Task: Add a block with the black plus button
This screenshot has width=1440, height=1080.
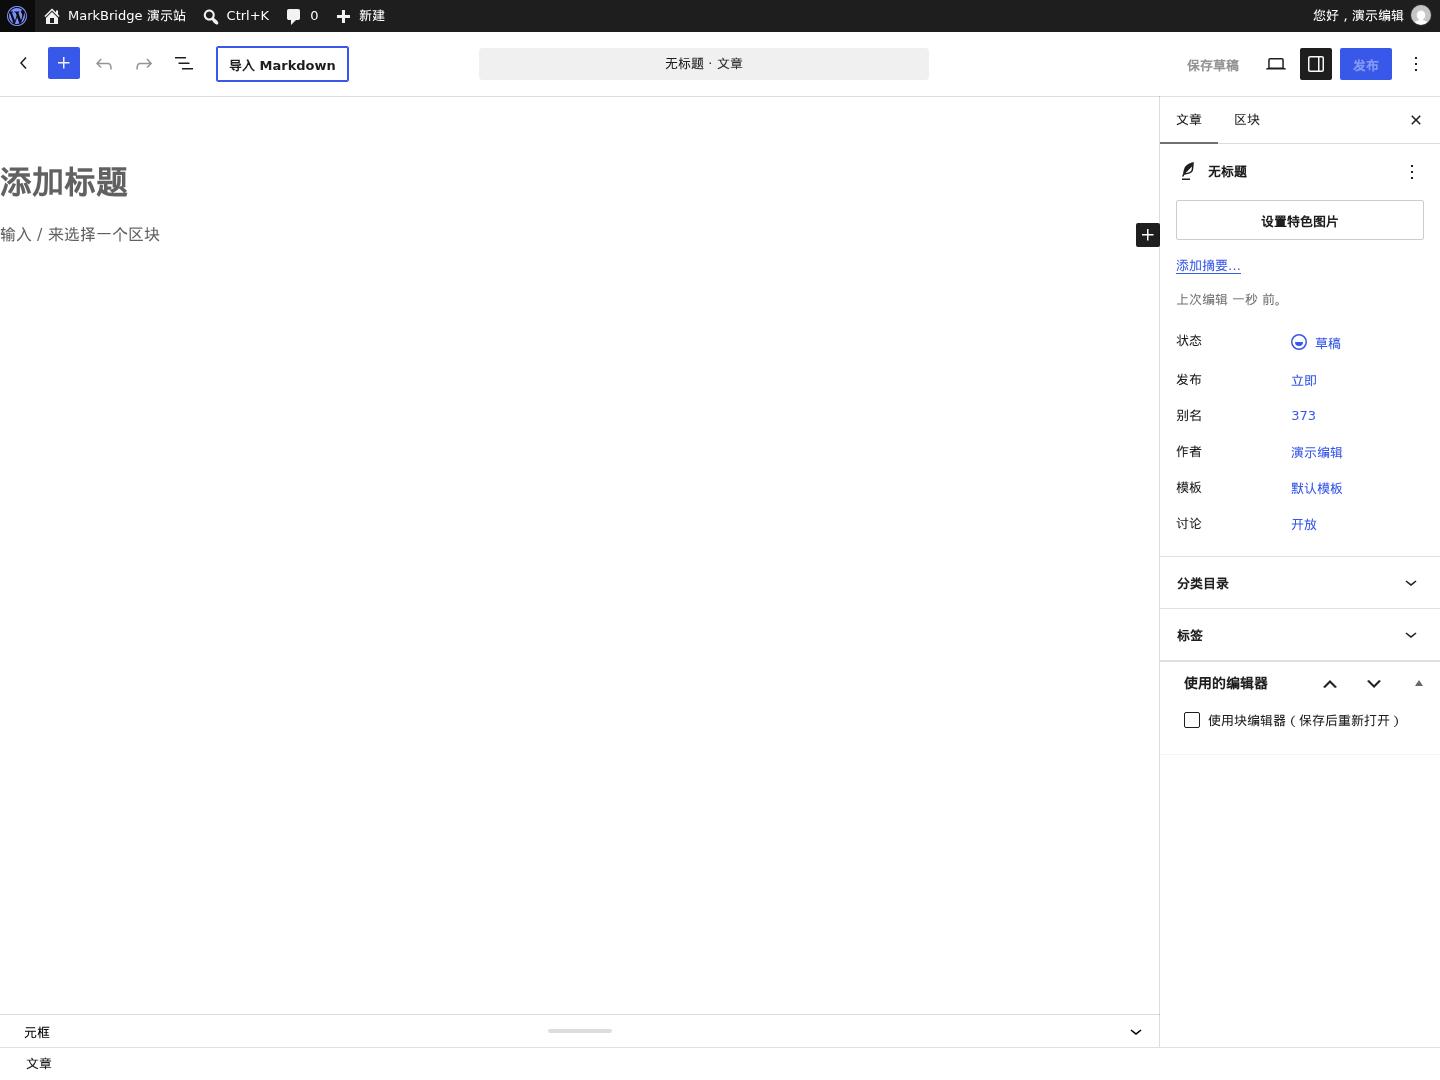Action: coord(1148,235)
